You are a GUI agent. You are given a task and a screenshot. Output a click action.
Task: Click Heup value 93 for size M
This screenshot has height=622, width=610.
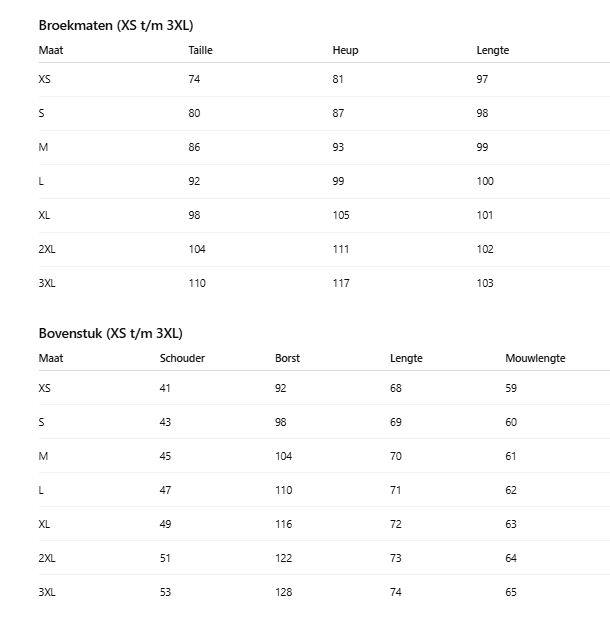pos(338,147)
